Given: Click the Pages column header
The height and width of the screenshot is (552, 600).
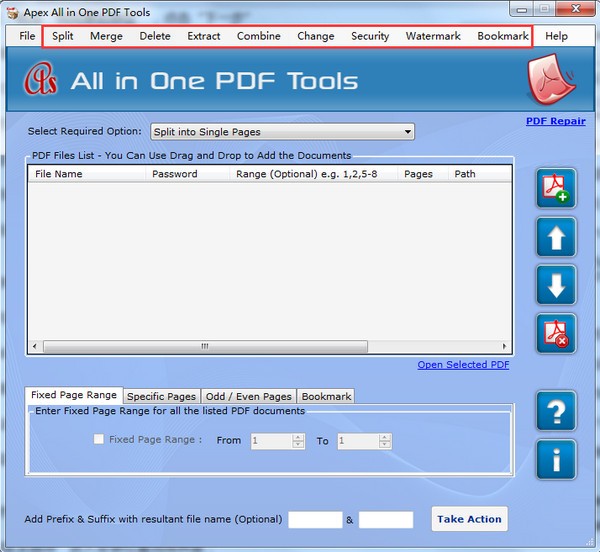Looking at the screenshot, I should click(423, 174).
